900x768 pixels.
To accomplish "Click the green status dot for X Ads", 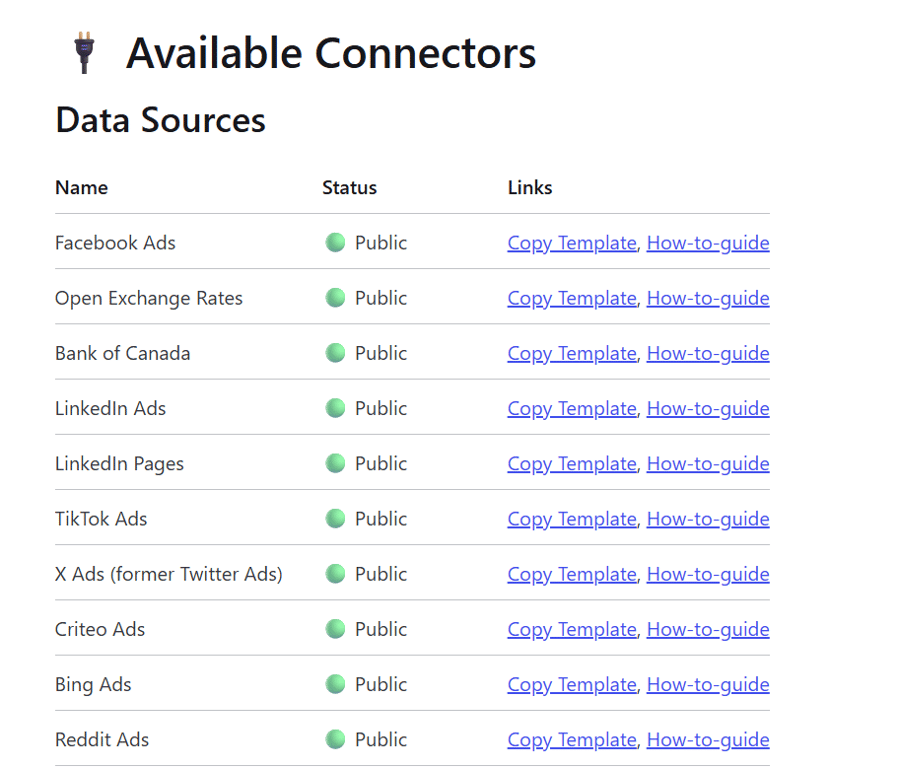I will point(335,574).
